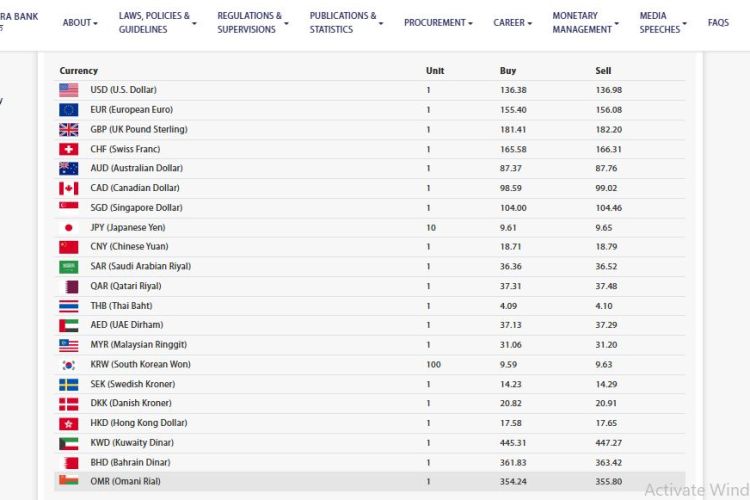
Task: Select MYR (Malaysian Ringgit) label
Action: 139,344
